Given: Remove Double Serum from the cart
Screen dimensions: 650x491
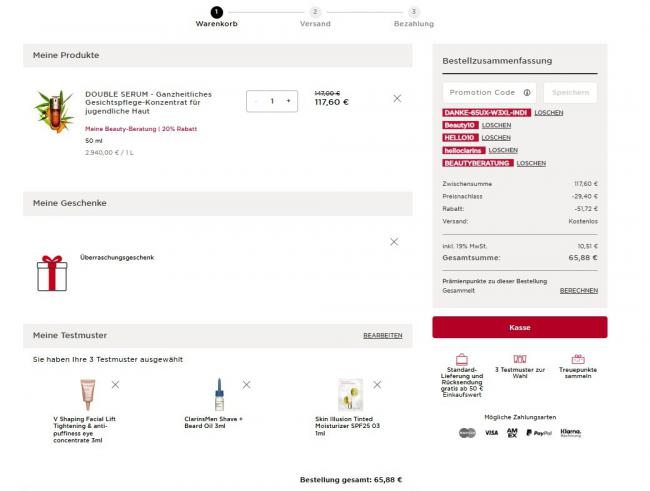Looking at the screenshot, I should pyautogui.click(x=397, y=98).
